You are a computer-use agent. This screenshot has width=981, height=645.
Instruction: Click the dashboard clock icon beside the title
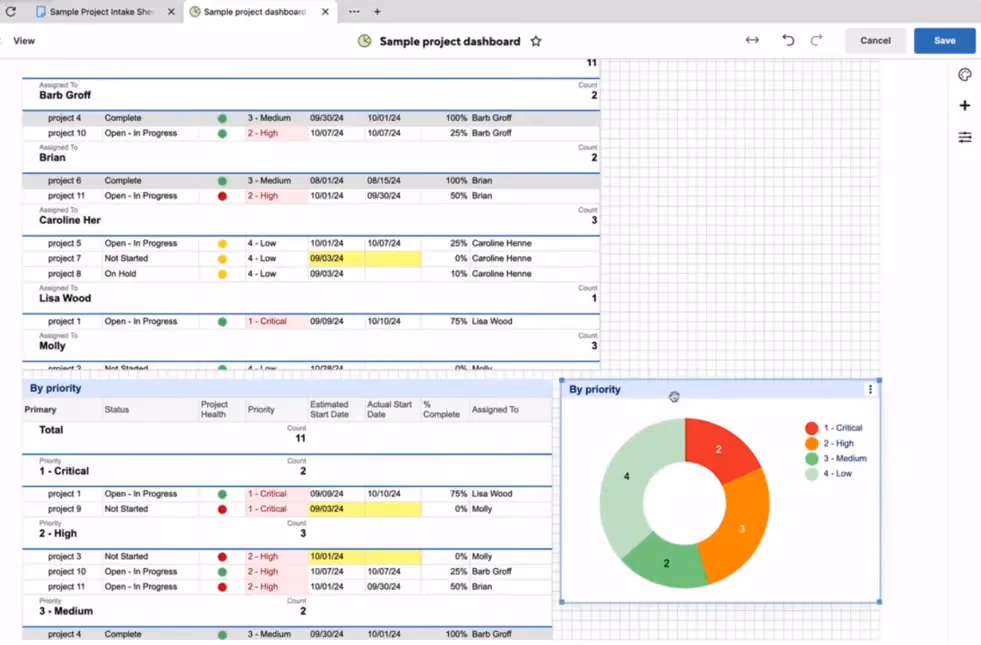(x=364, y=41)
